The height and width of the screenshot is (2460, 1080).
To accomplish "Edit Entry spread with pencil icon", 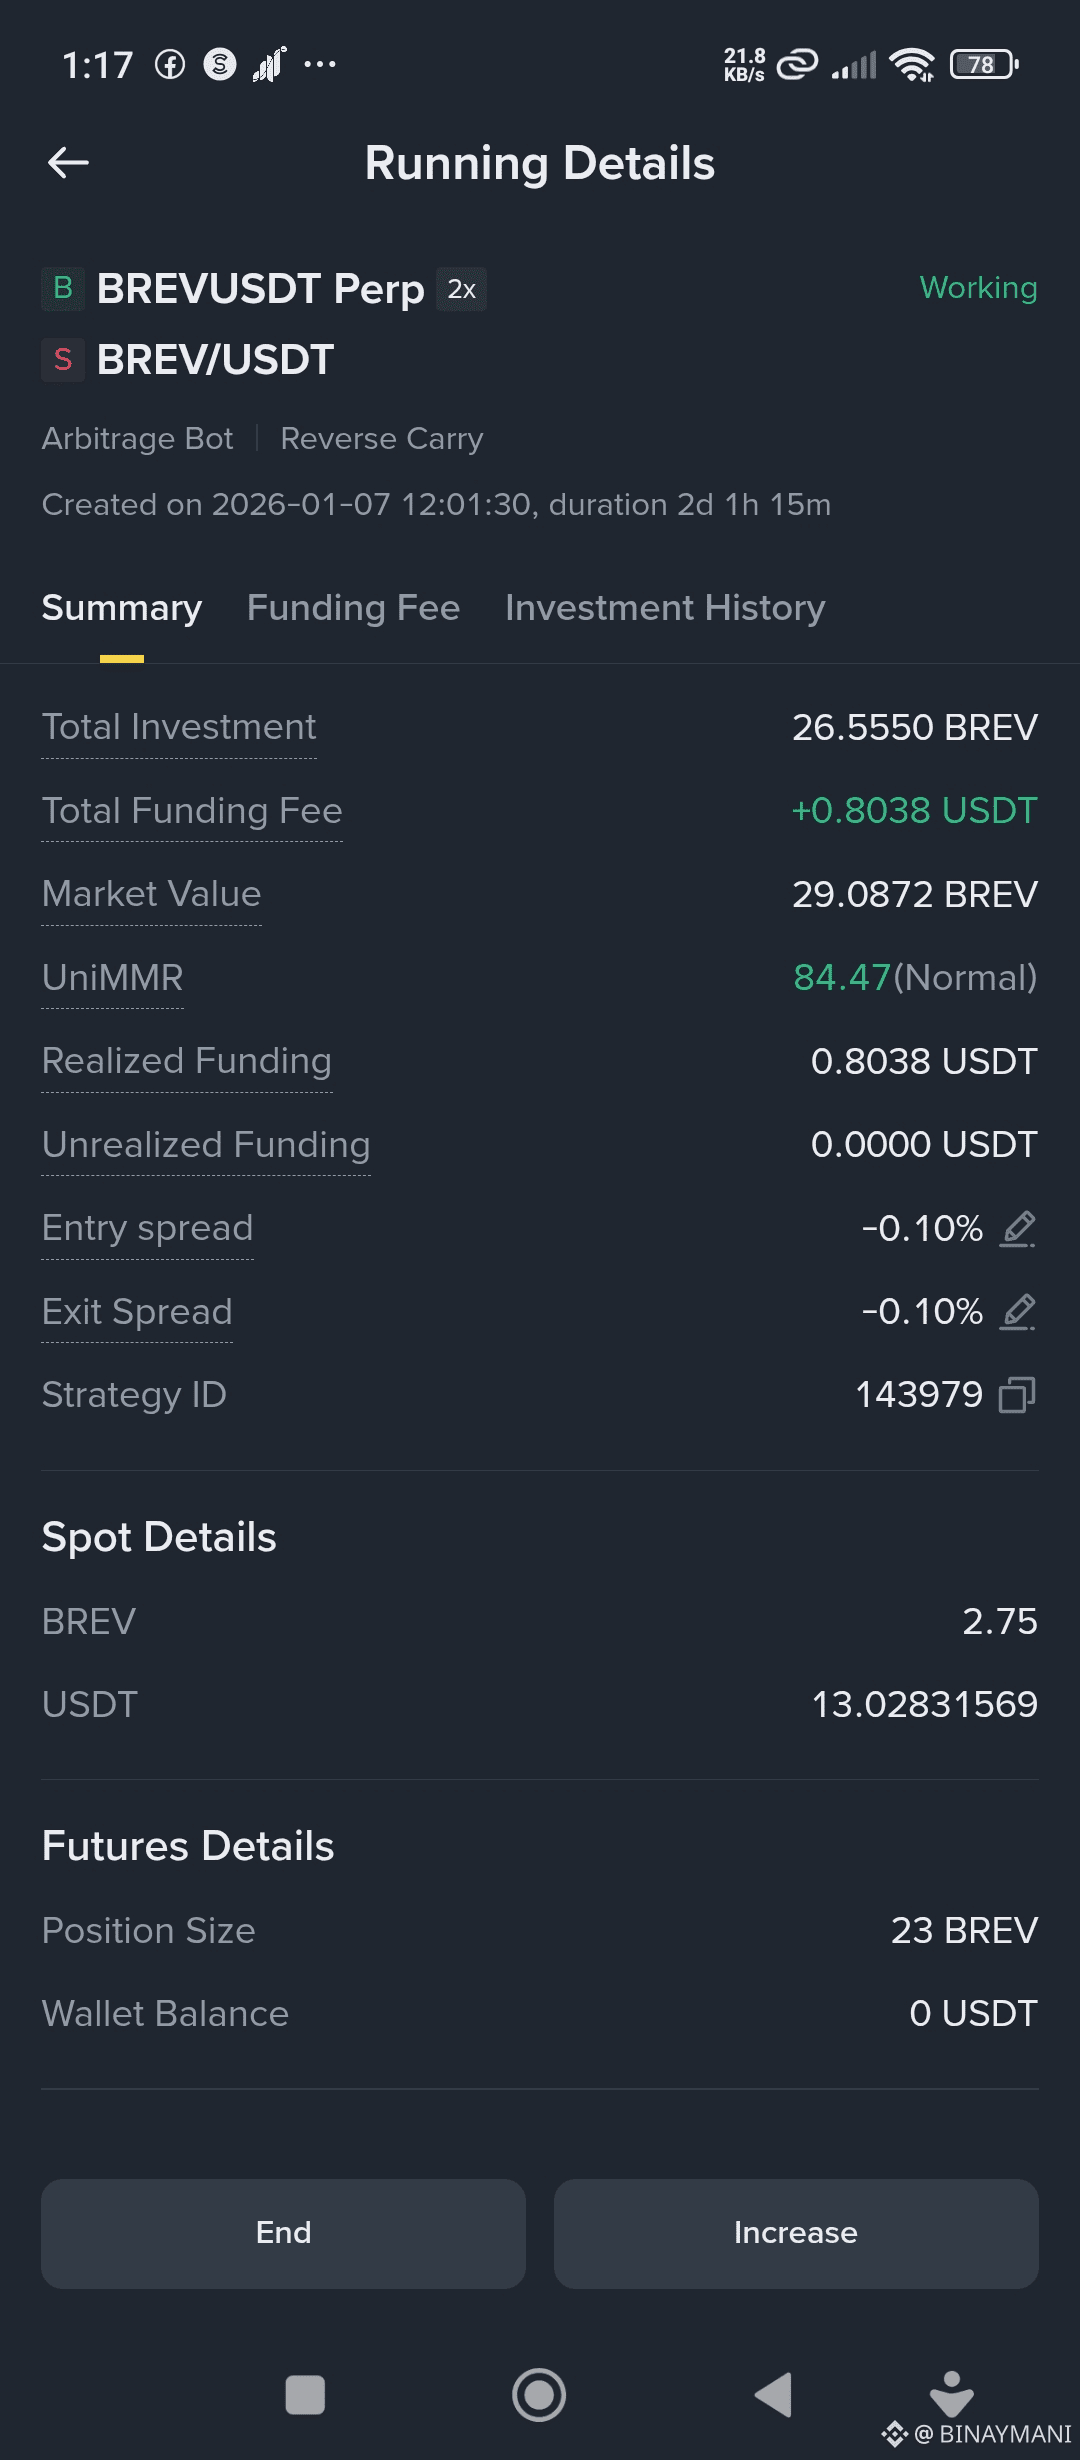I will 1018,1228.
